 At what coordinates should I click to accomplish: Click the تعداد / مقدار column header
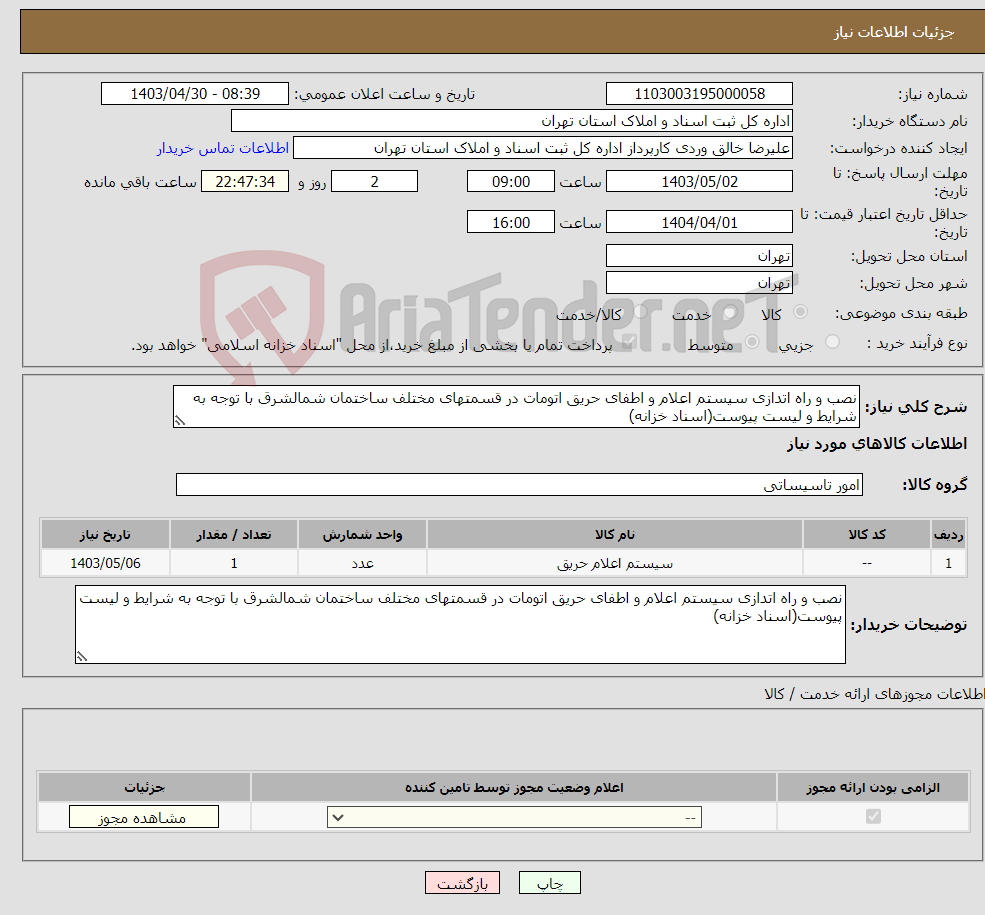[x=234, y=534]
